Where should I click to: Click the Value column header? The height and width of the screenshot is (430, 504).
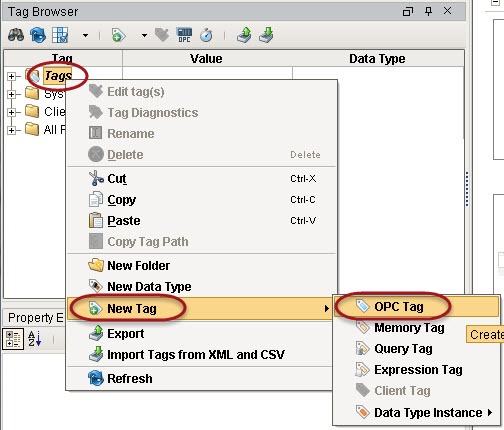[207, 59]
